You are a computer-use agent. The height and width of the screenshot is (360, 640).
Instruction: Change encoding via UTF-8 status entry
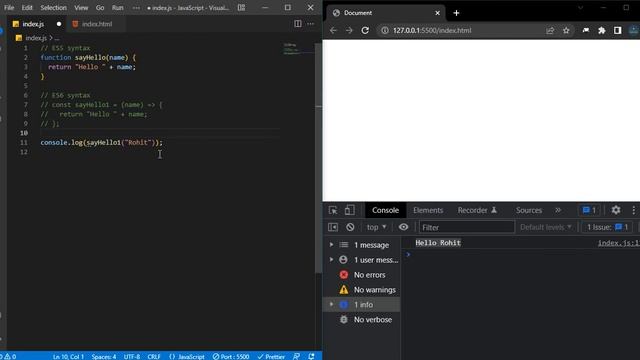pyautogui.click(x=132, y=356)
